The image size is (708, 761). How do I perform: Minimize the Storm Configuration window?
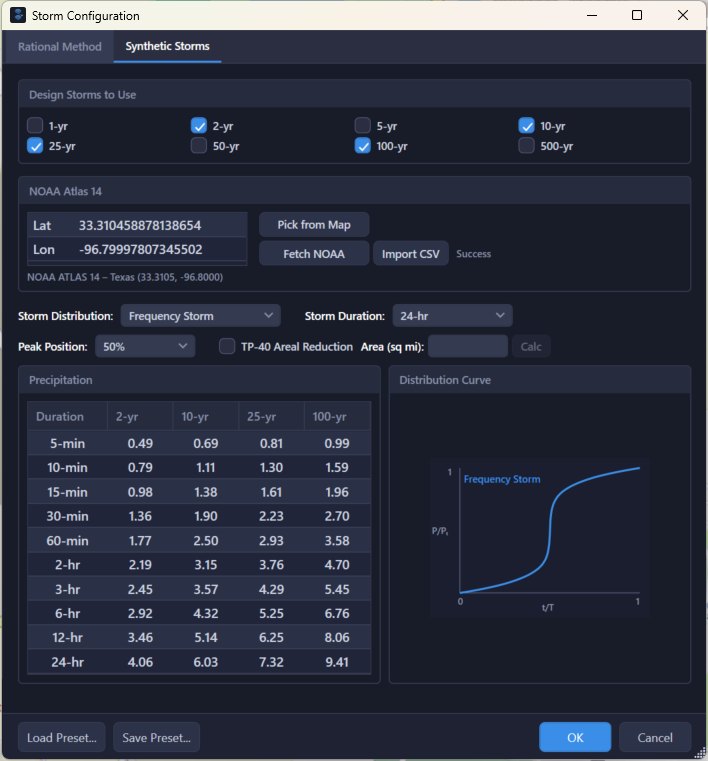tap(591, 16)
